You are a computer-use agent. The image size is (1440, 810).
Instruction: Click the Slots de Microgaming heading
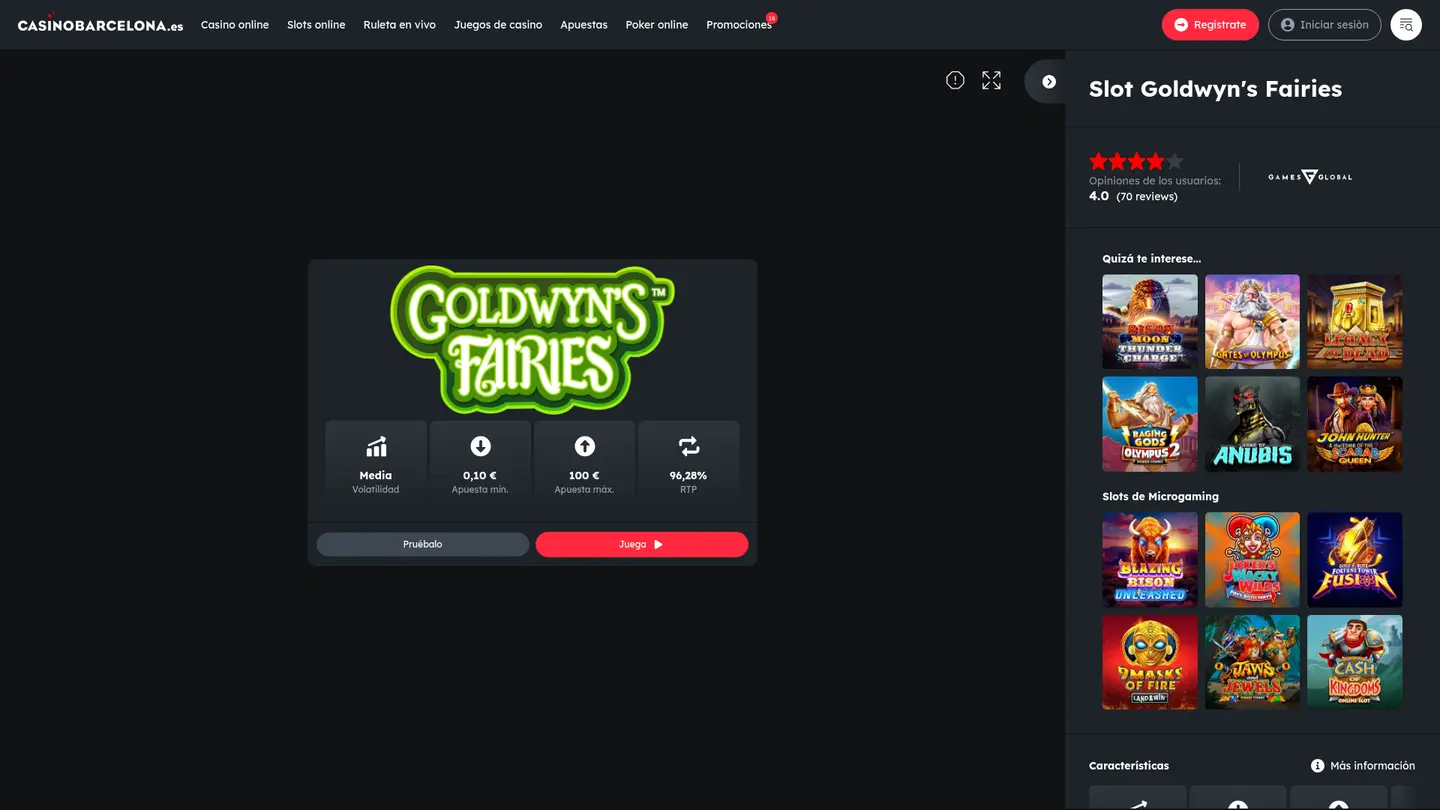(1161, 497)
